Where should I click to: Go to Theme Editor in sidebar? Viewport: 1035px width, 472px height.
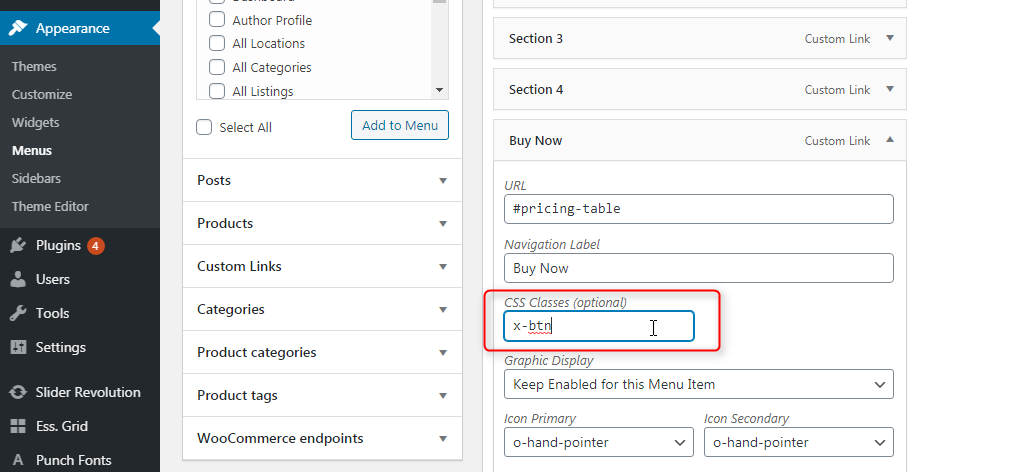(50, 207)
